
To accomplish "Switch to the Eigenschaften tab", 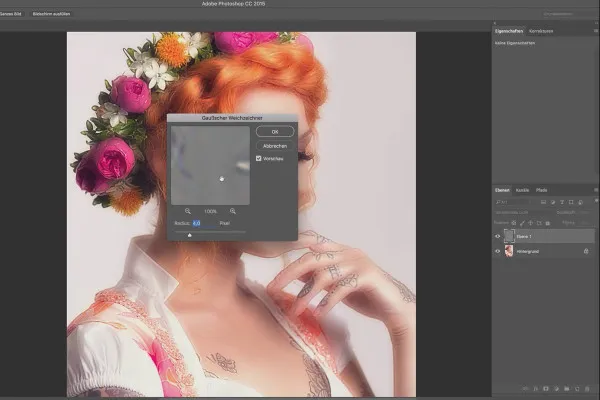I will click(x=509, y=31).
